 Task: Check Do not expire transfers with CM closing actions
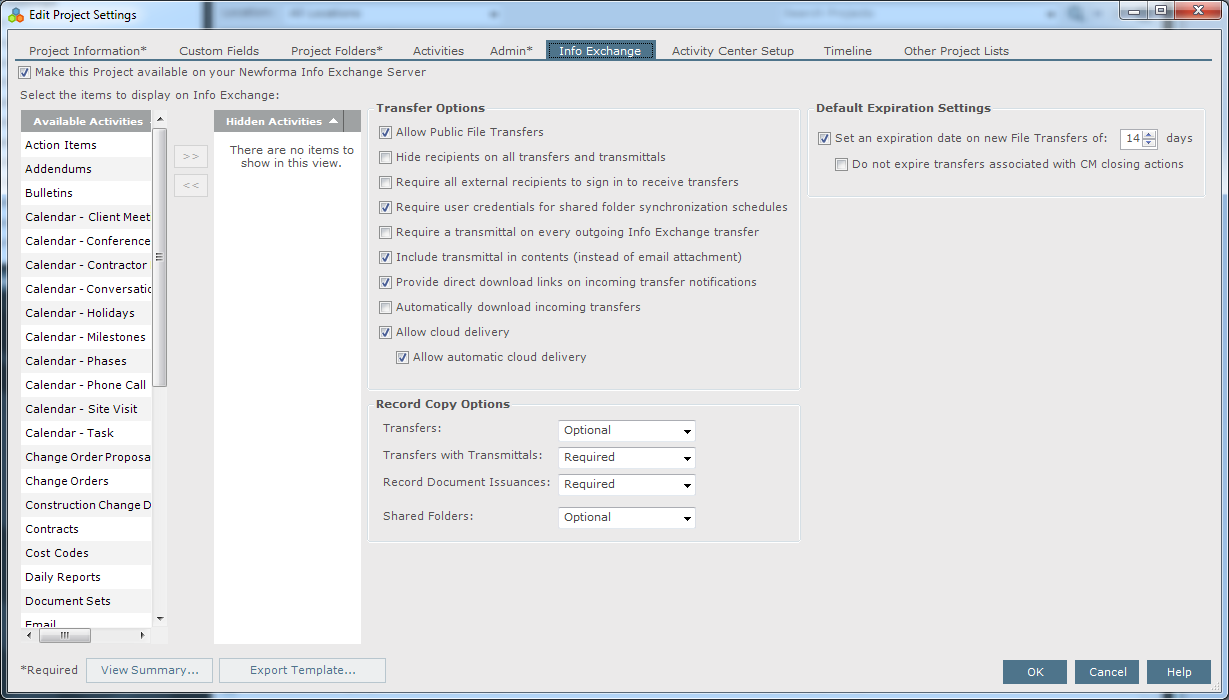pyautogui.click(x=841, y=164)
